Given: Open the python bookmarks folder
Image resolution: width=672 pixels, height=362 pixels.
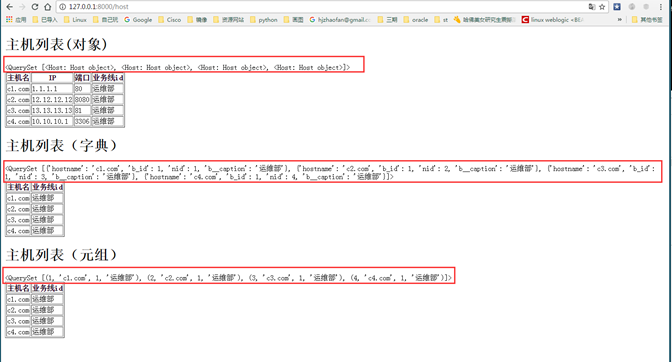Looking at the screenshot, I should (x=264, y=20).
